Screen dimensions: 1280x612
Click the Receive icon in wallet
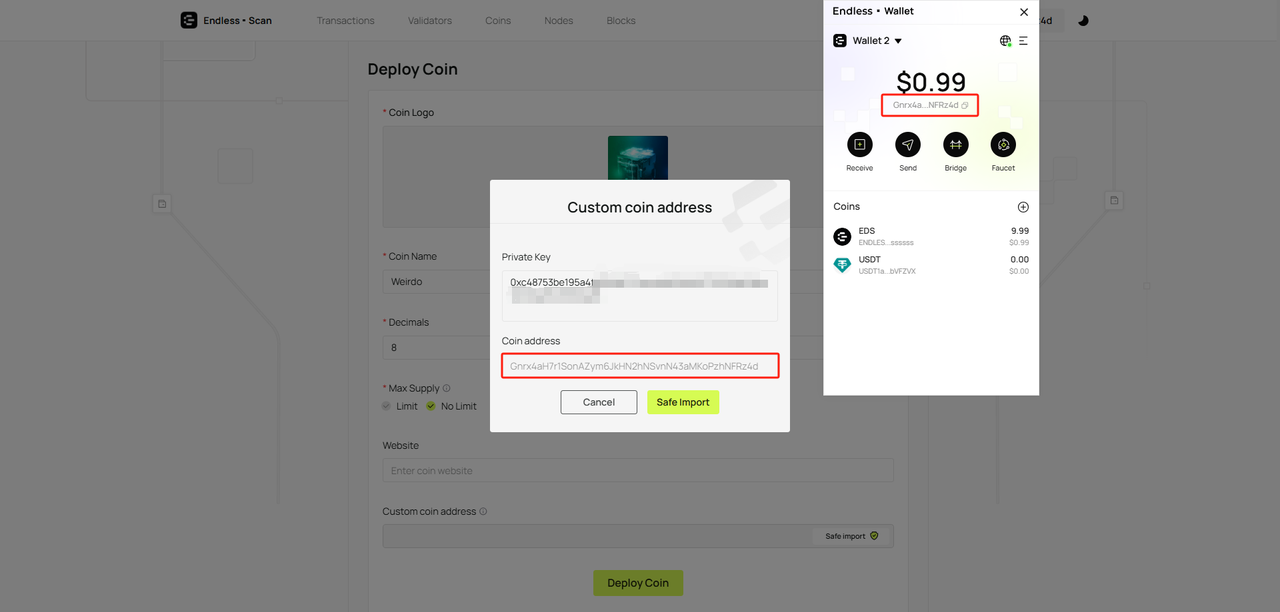click(x=859, y=145)
